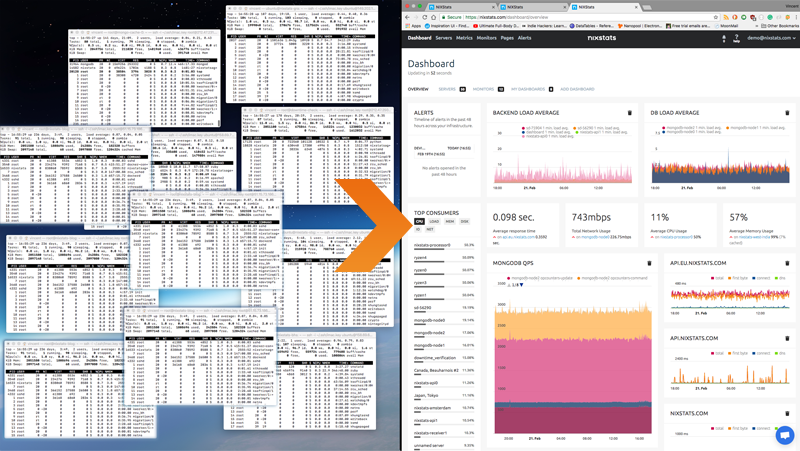Advance the MongoDB QPS legend page with the down arrow
Viewport: 800px width, 451px height.
tap(521, 285)
